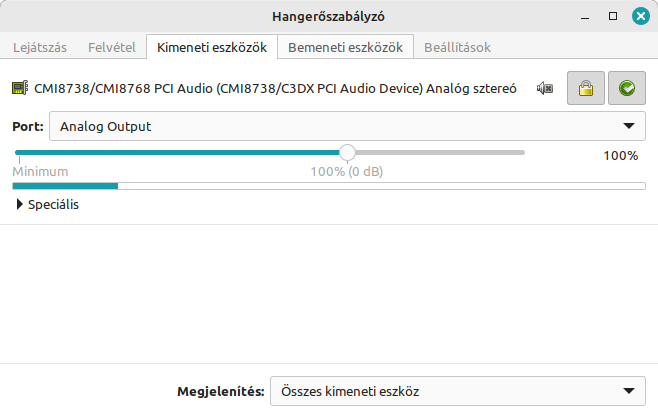Image resolution: width=658 pixels, height=418 pixels.
Task: Select the Kimeneti eszközök tab
Action: (212, 47)
